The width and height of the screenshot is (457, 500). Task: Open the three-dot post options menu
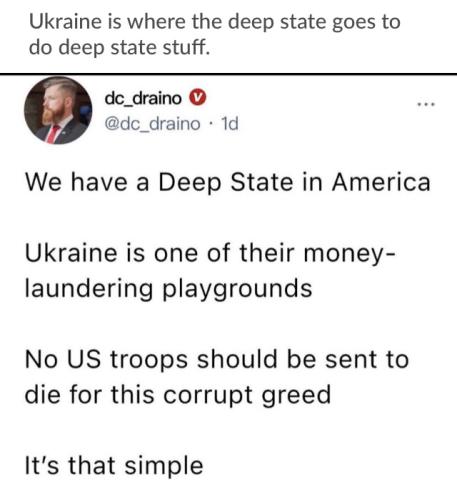coord(426,105)
